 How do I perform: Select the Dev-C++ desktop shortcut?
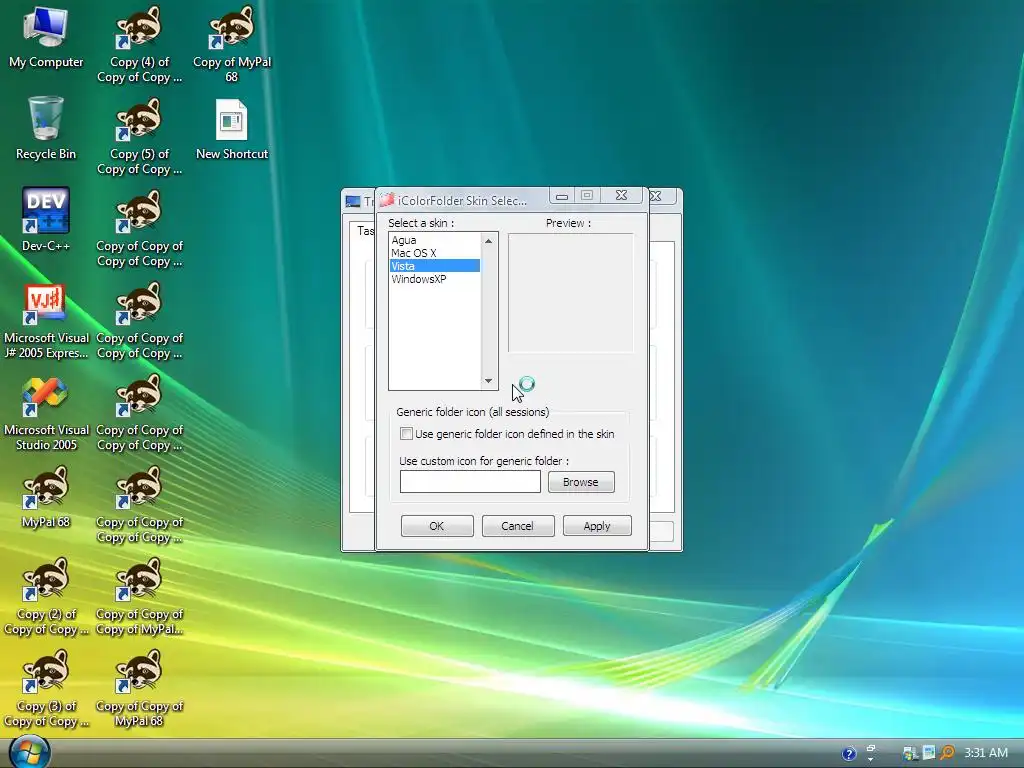46,220
